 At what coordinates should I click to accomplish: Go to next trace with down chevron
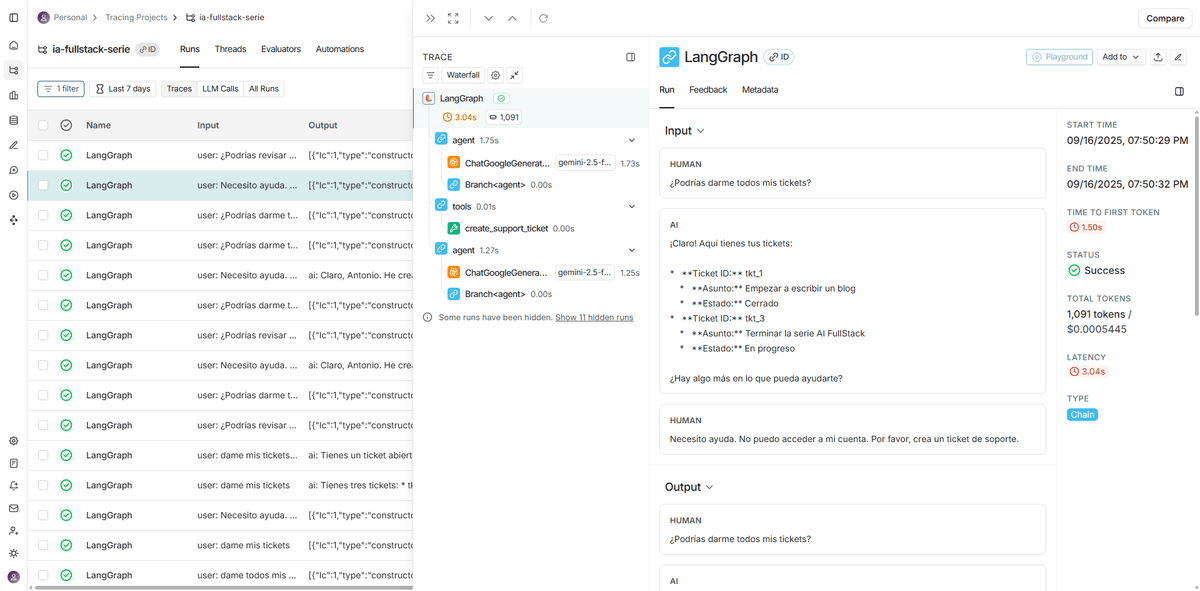pos(488,18)
